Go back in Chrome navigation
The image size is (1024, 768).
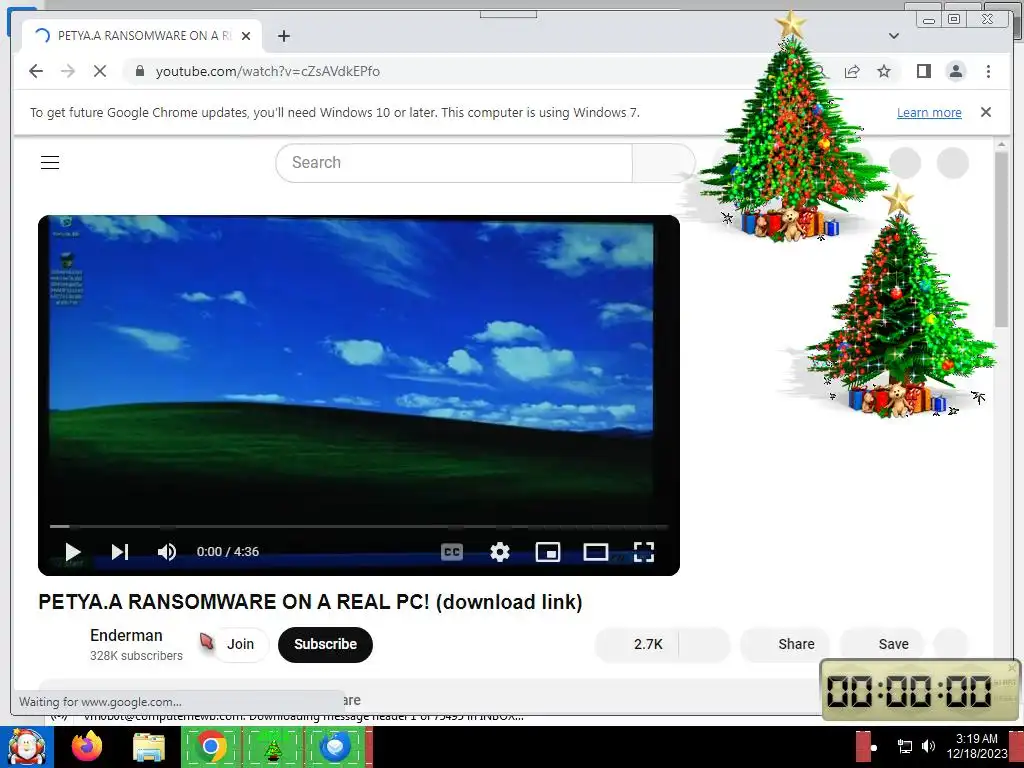(36, 71)
